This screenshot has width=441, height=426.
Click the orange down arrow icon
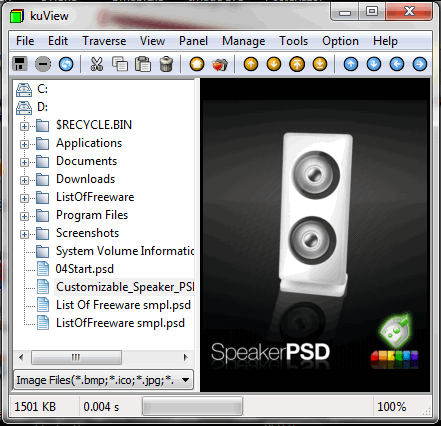tap(274, 64)
